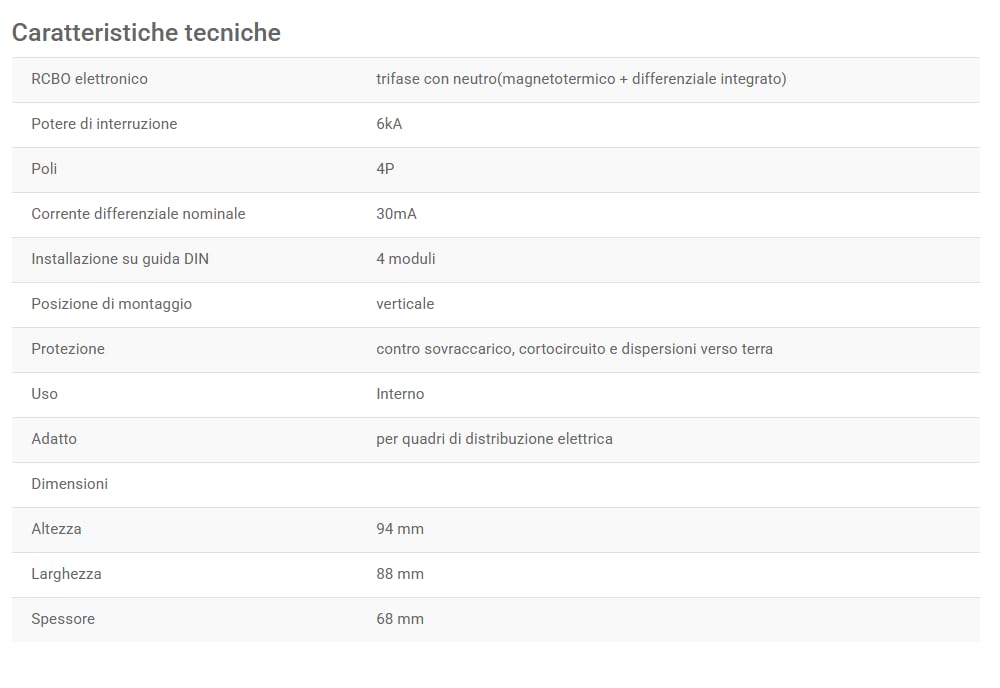The image size is (1000, 688).
Task: Select the Poli row label
Action: tap(44, 169)
